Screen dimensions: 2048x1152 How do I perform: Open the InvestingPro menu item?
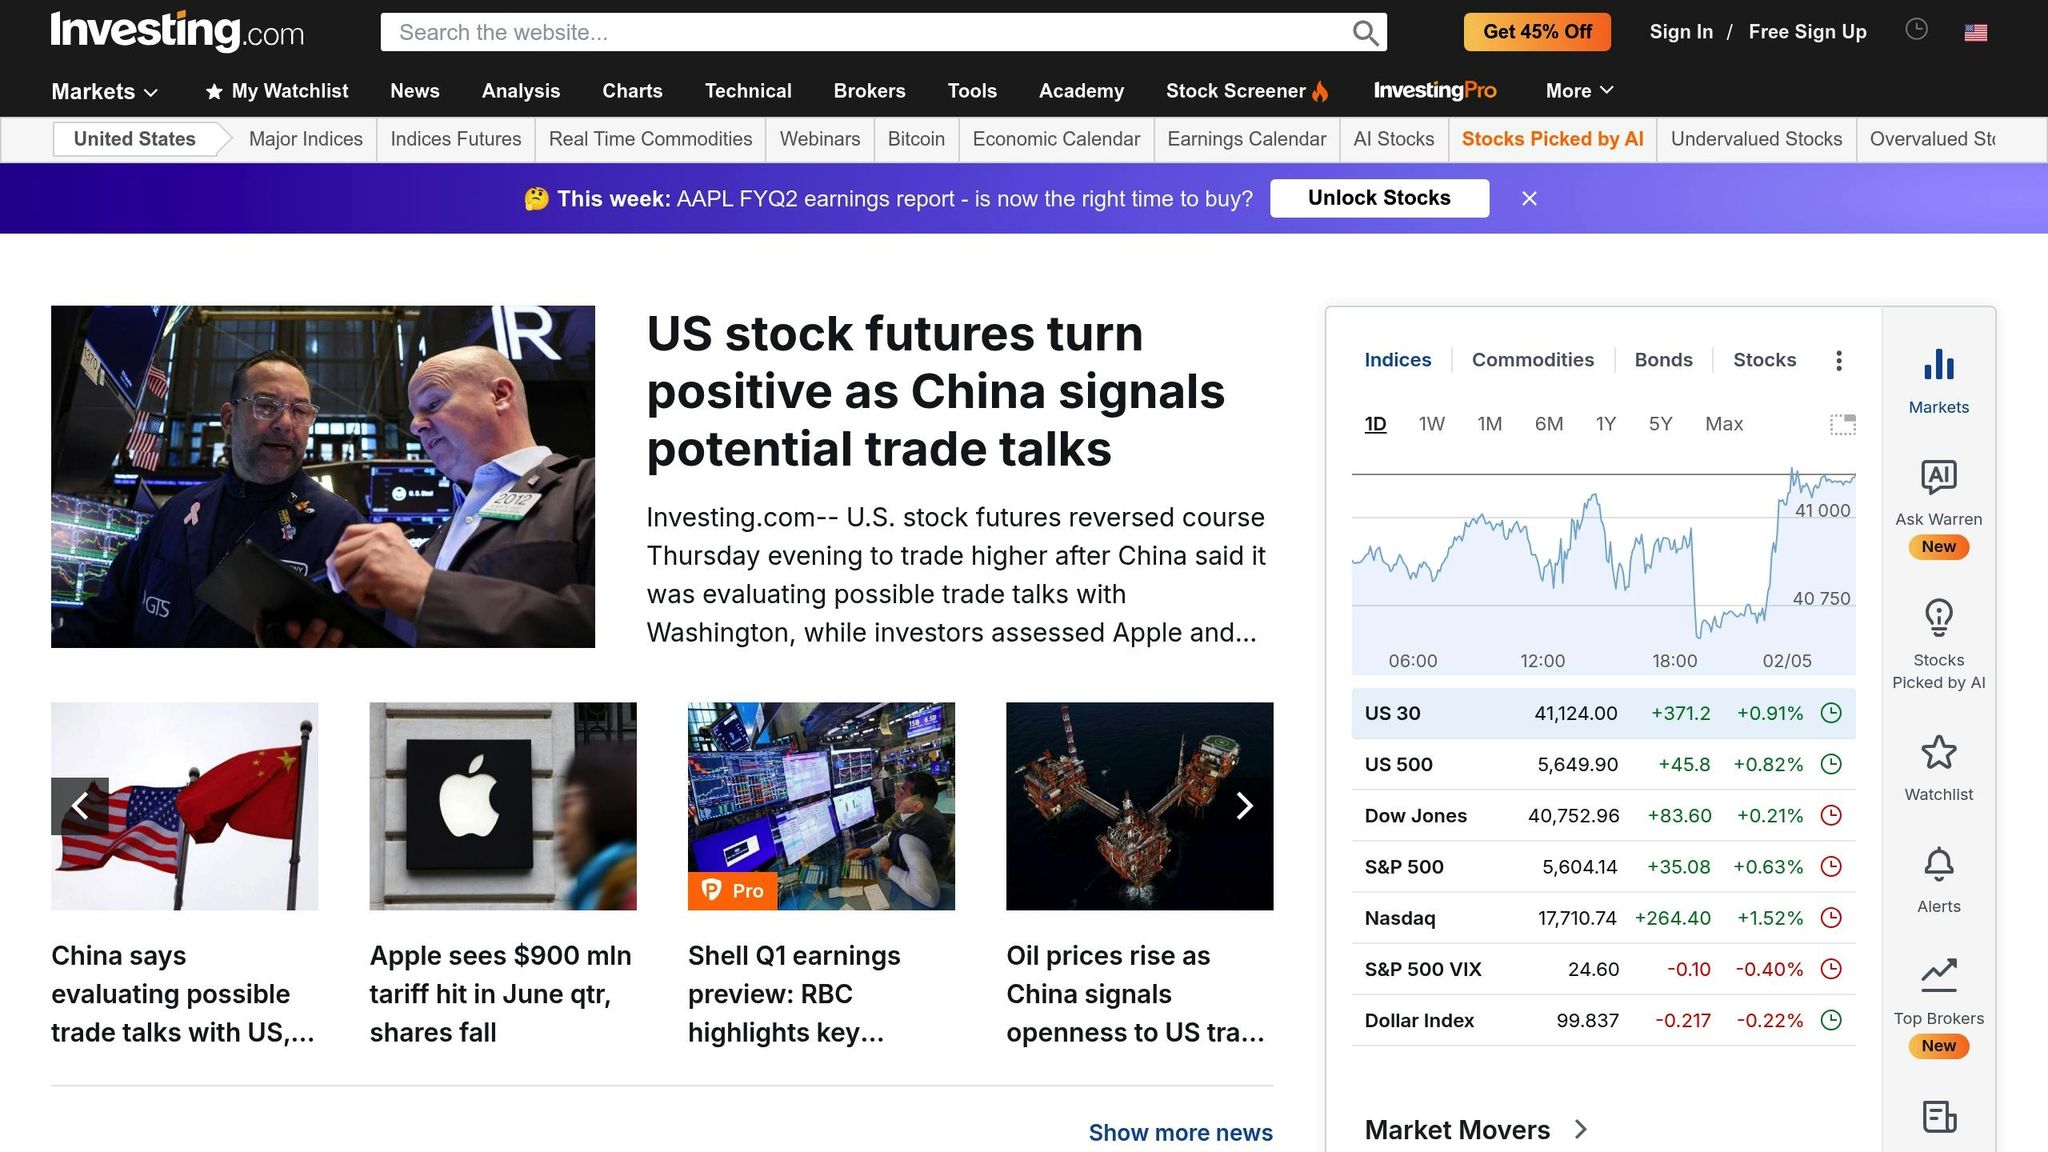pos(1435,91)
